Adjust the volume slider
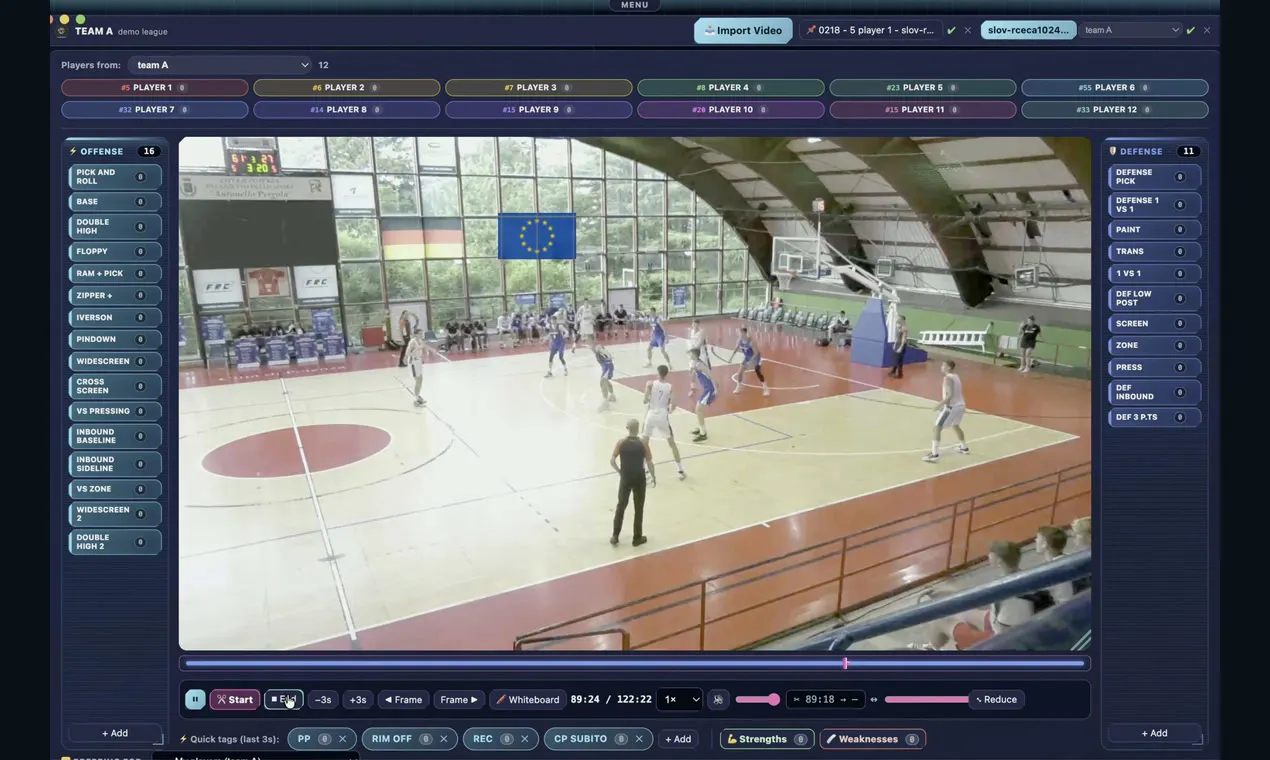The width and height of the screenshot is (1270, 760). pyautogui.click(x=758, y=699)
